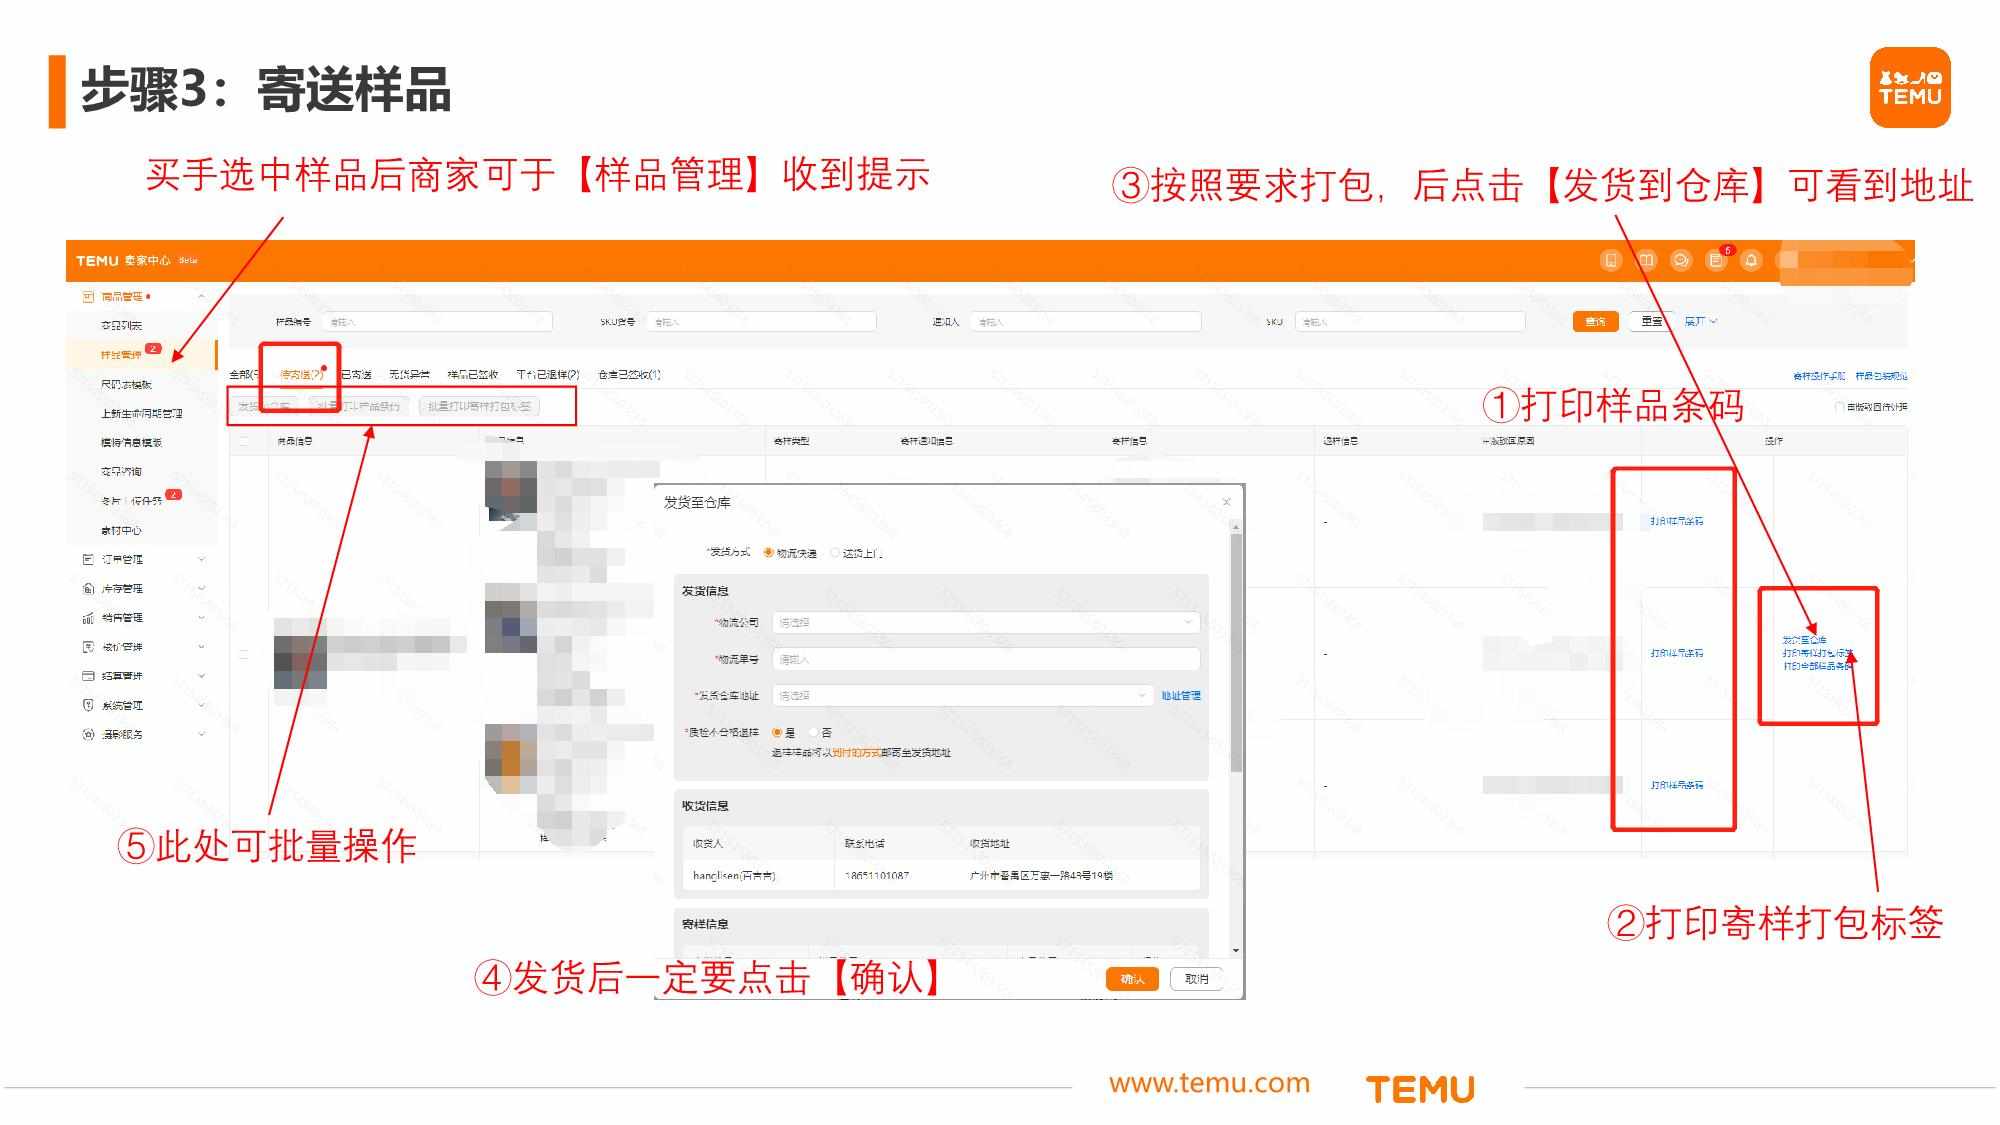Tick the checkbox above the 操作 column header
This screenshot has width=2000, height=1125.
(1840, 407)
